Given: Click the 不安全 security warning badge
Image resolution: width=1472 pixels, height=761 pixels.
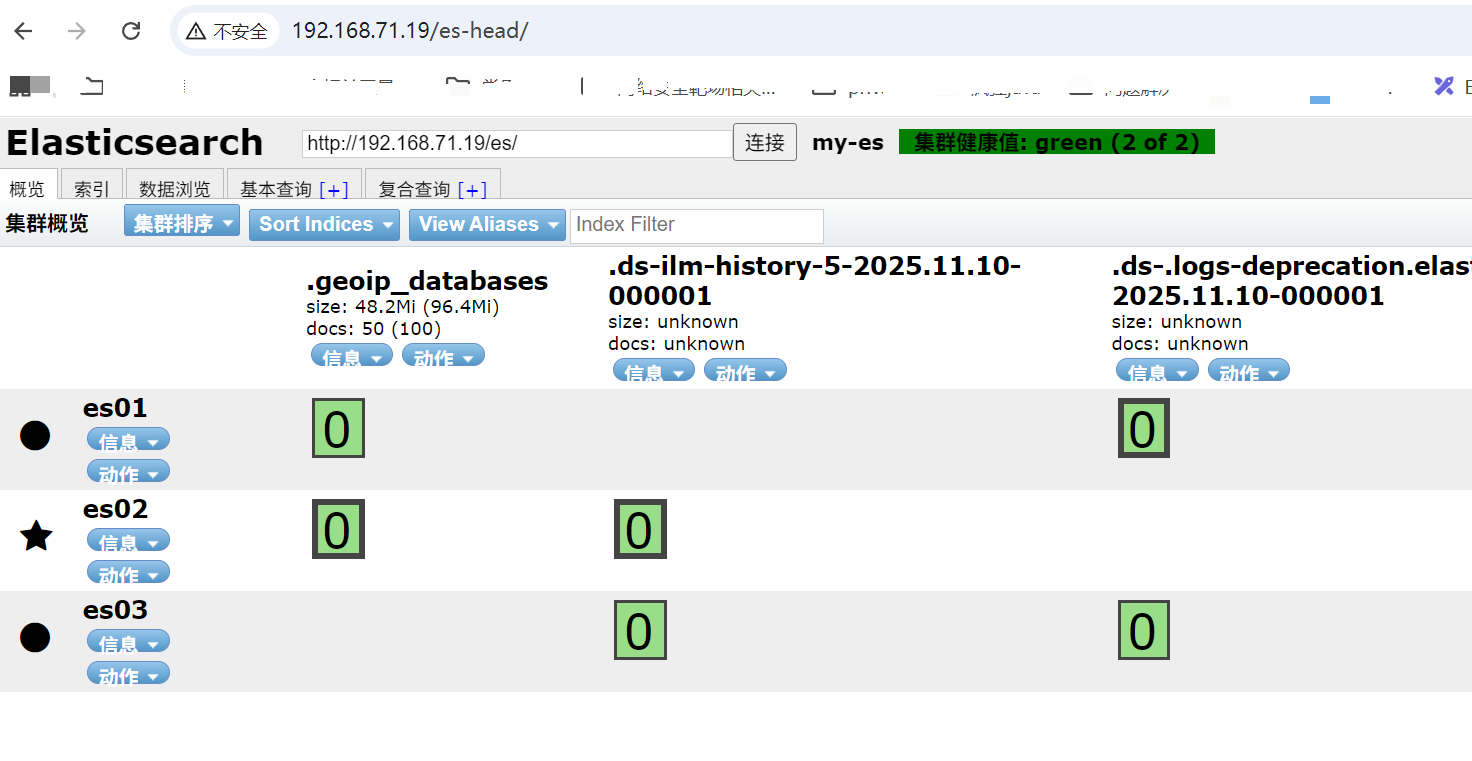Looking at the screenshot, I should [227, 31].
